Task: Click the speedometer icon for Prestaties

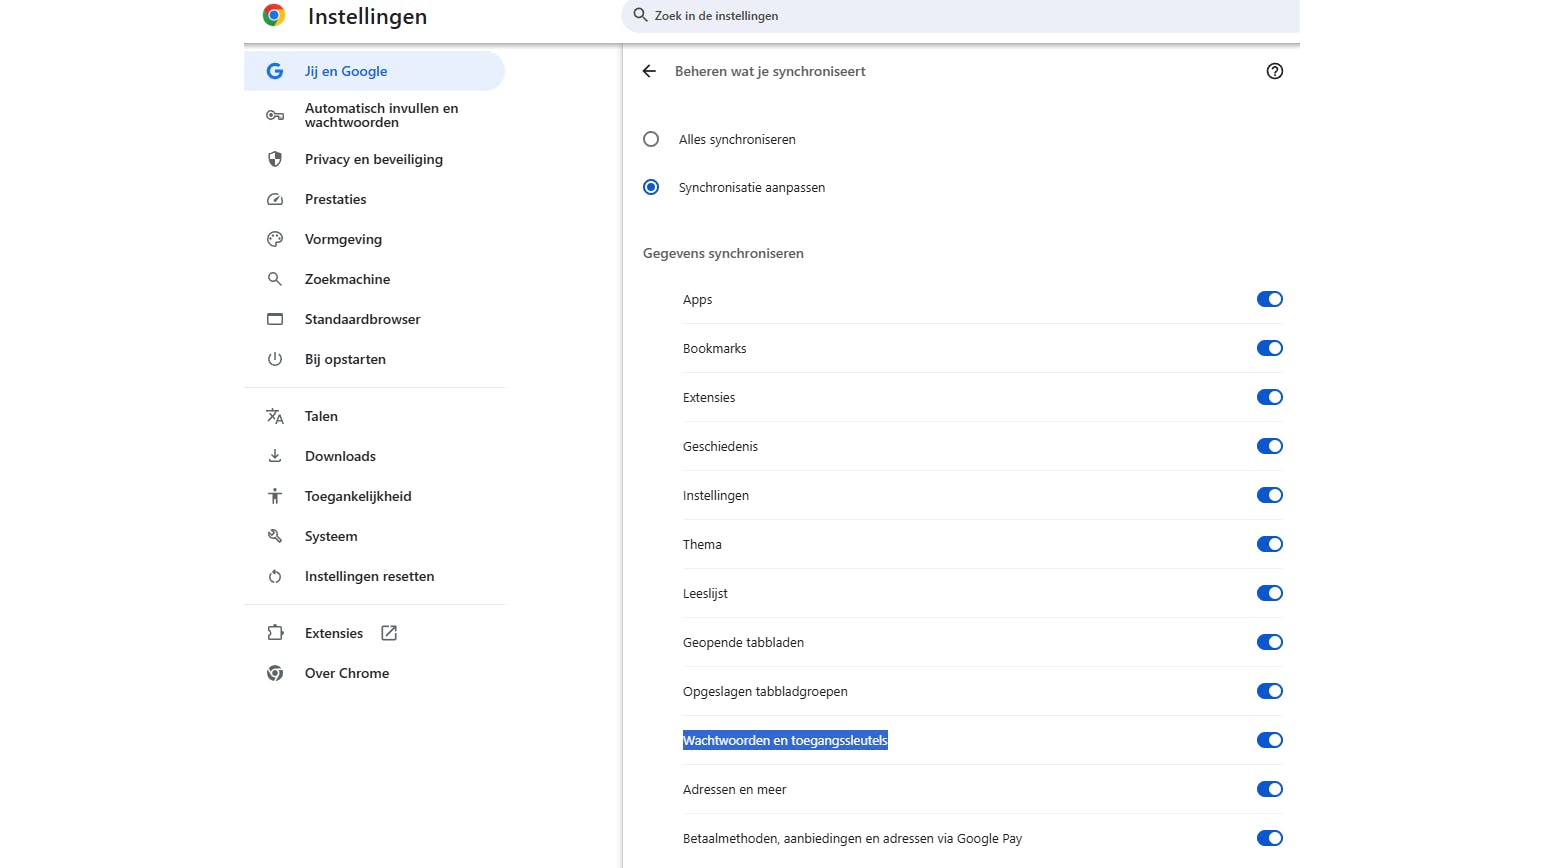Action: click(x=275, y=199)
